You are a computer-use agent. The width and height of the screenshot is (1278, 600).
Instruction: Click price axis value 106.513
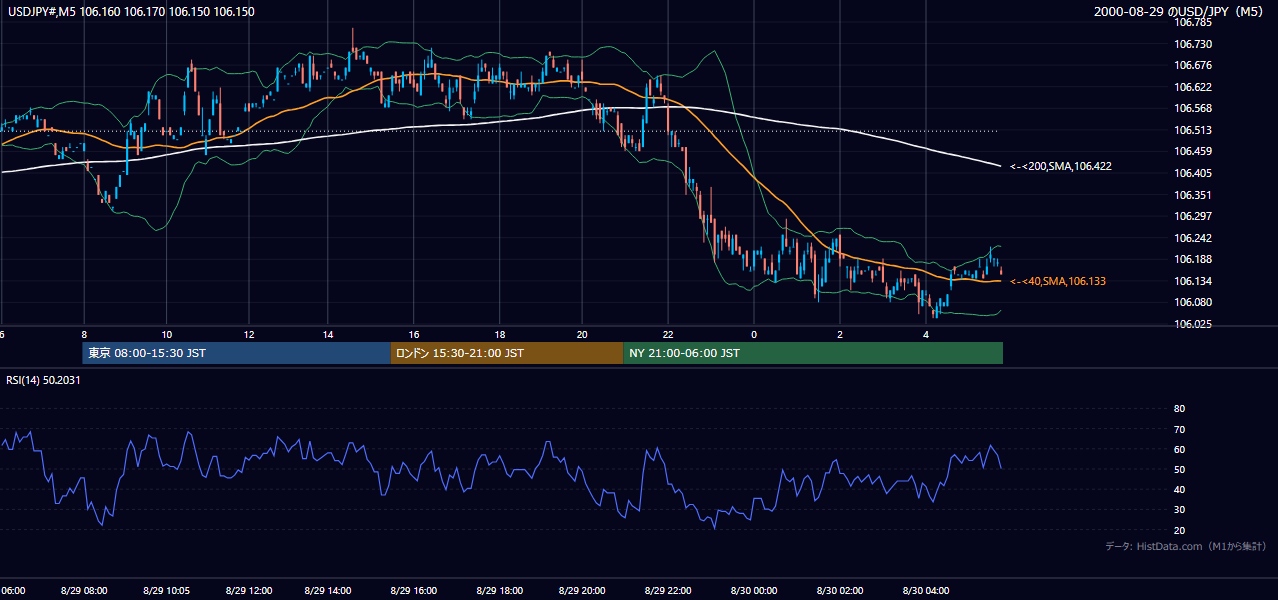click(1193, 130)
